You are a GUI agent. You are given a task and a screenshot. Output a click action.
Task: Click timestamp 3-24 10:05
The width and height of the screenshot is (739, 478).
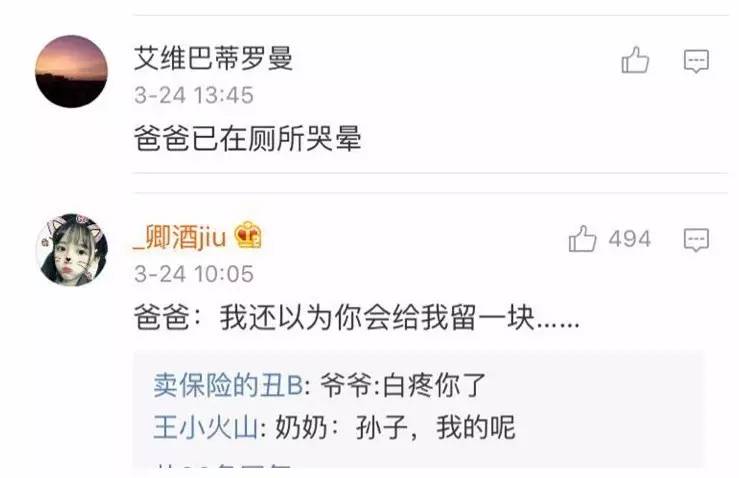click(x=194, y=274)
